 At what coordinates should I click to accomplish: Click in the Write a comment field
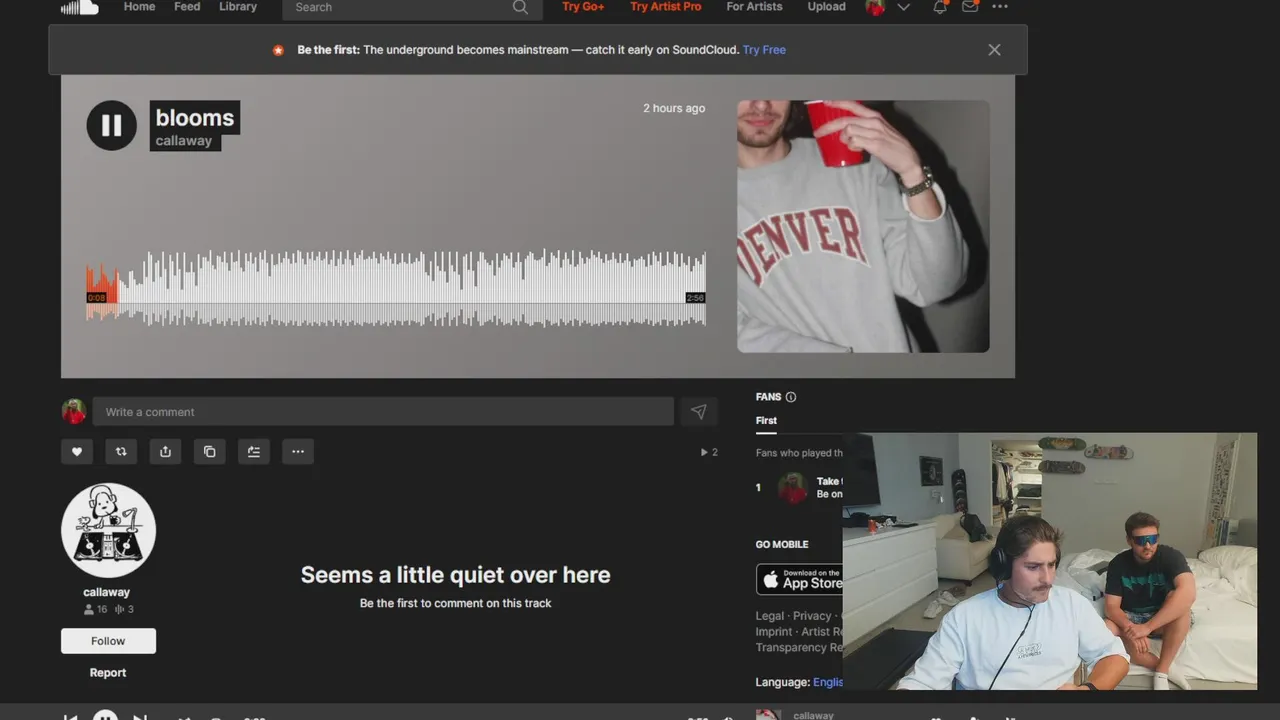pos(383,412)
